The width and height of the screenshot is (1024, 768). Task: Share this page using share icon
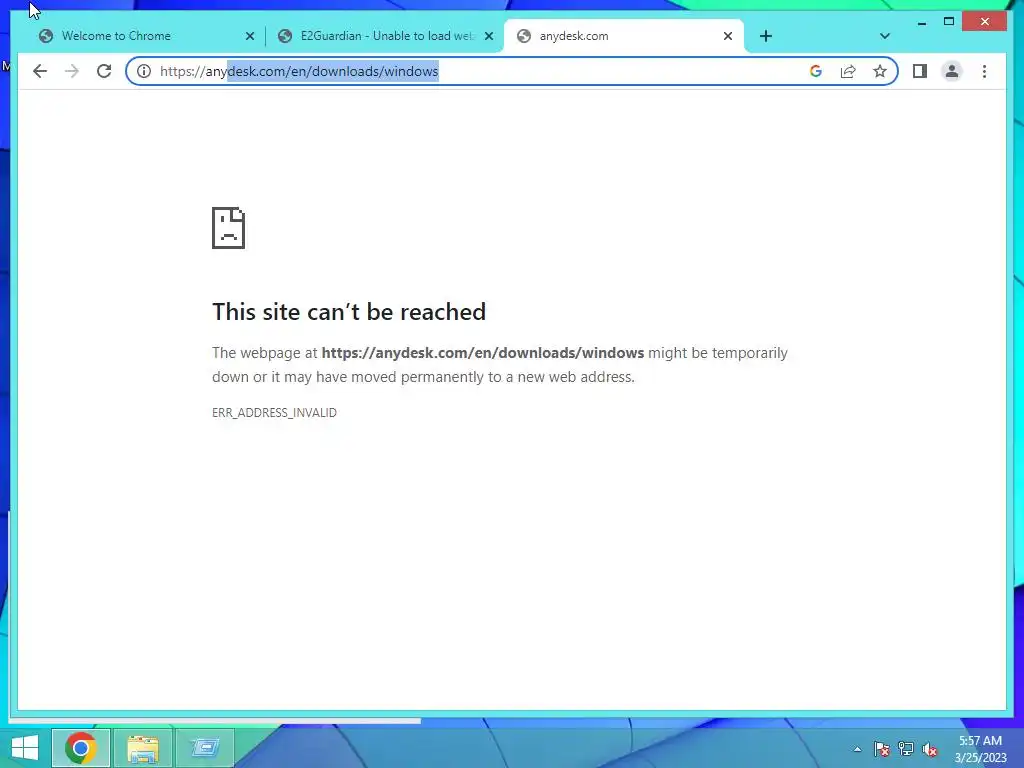pyautogui.click(x=848, y=71)
